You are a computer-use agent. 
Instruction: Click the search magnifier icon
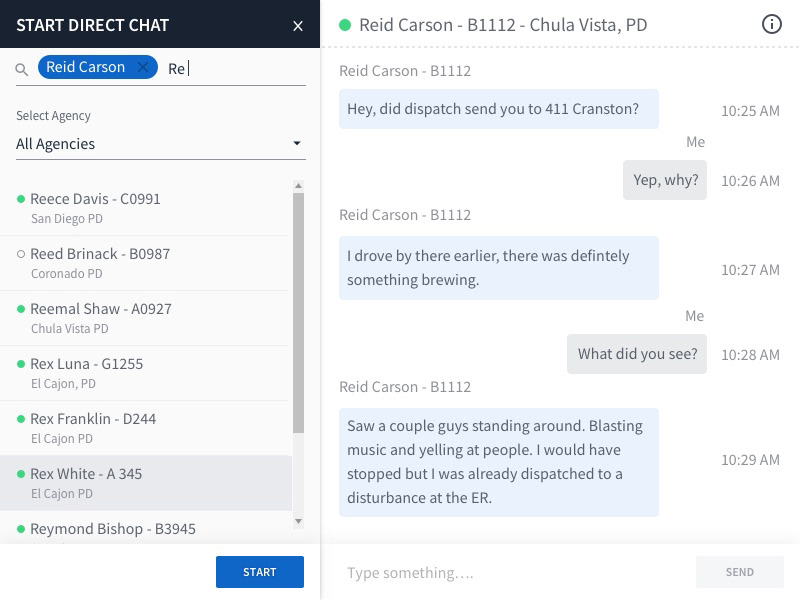[22, 69]
